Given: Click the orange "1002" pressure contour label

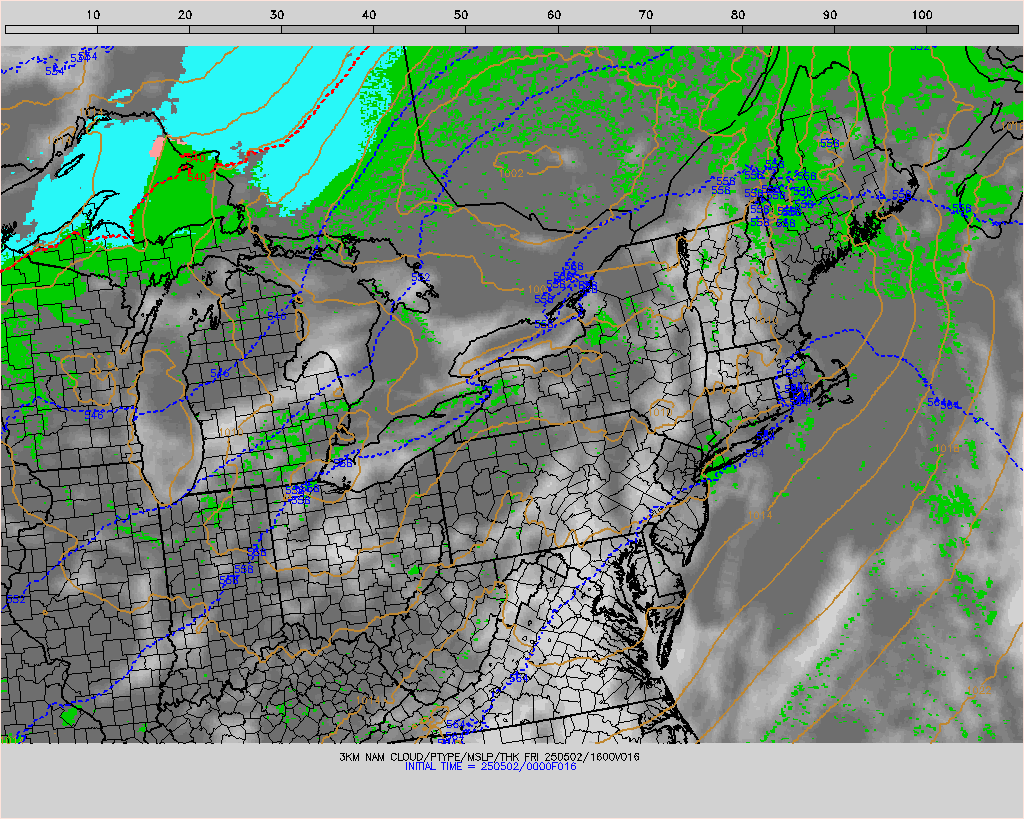Looking at the screenshot, I should [x=511, y=173].
